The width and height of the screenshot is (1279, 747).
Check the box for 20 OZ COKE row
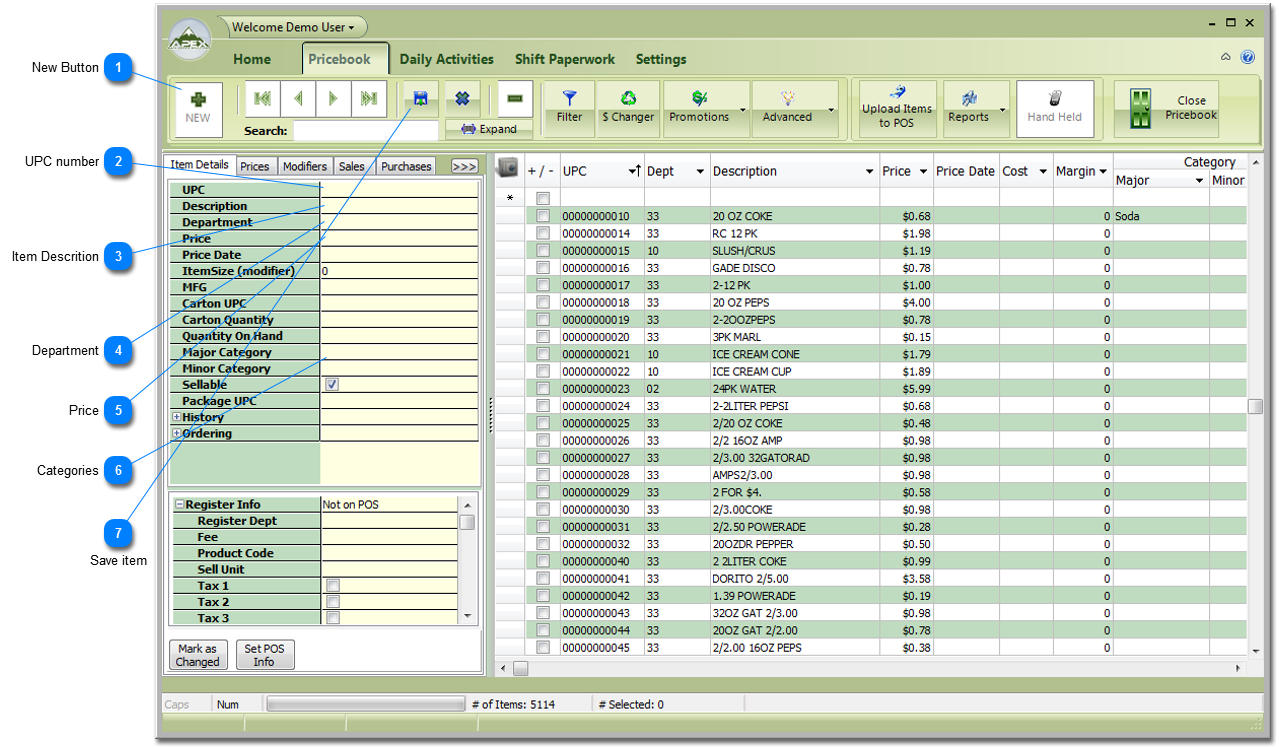[x=543, y=217]
